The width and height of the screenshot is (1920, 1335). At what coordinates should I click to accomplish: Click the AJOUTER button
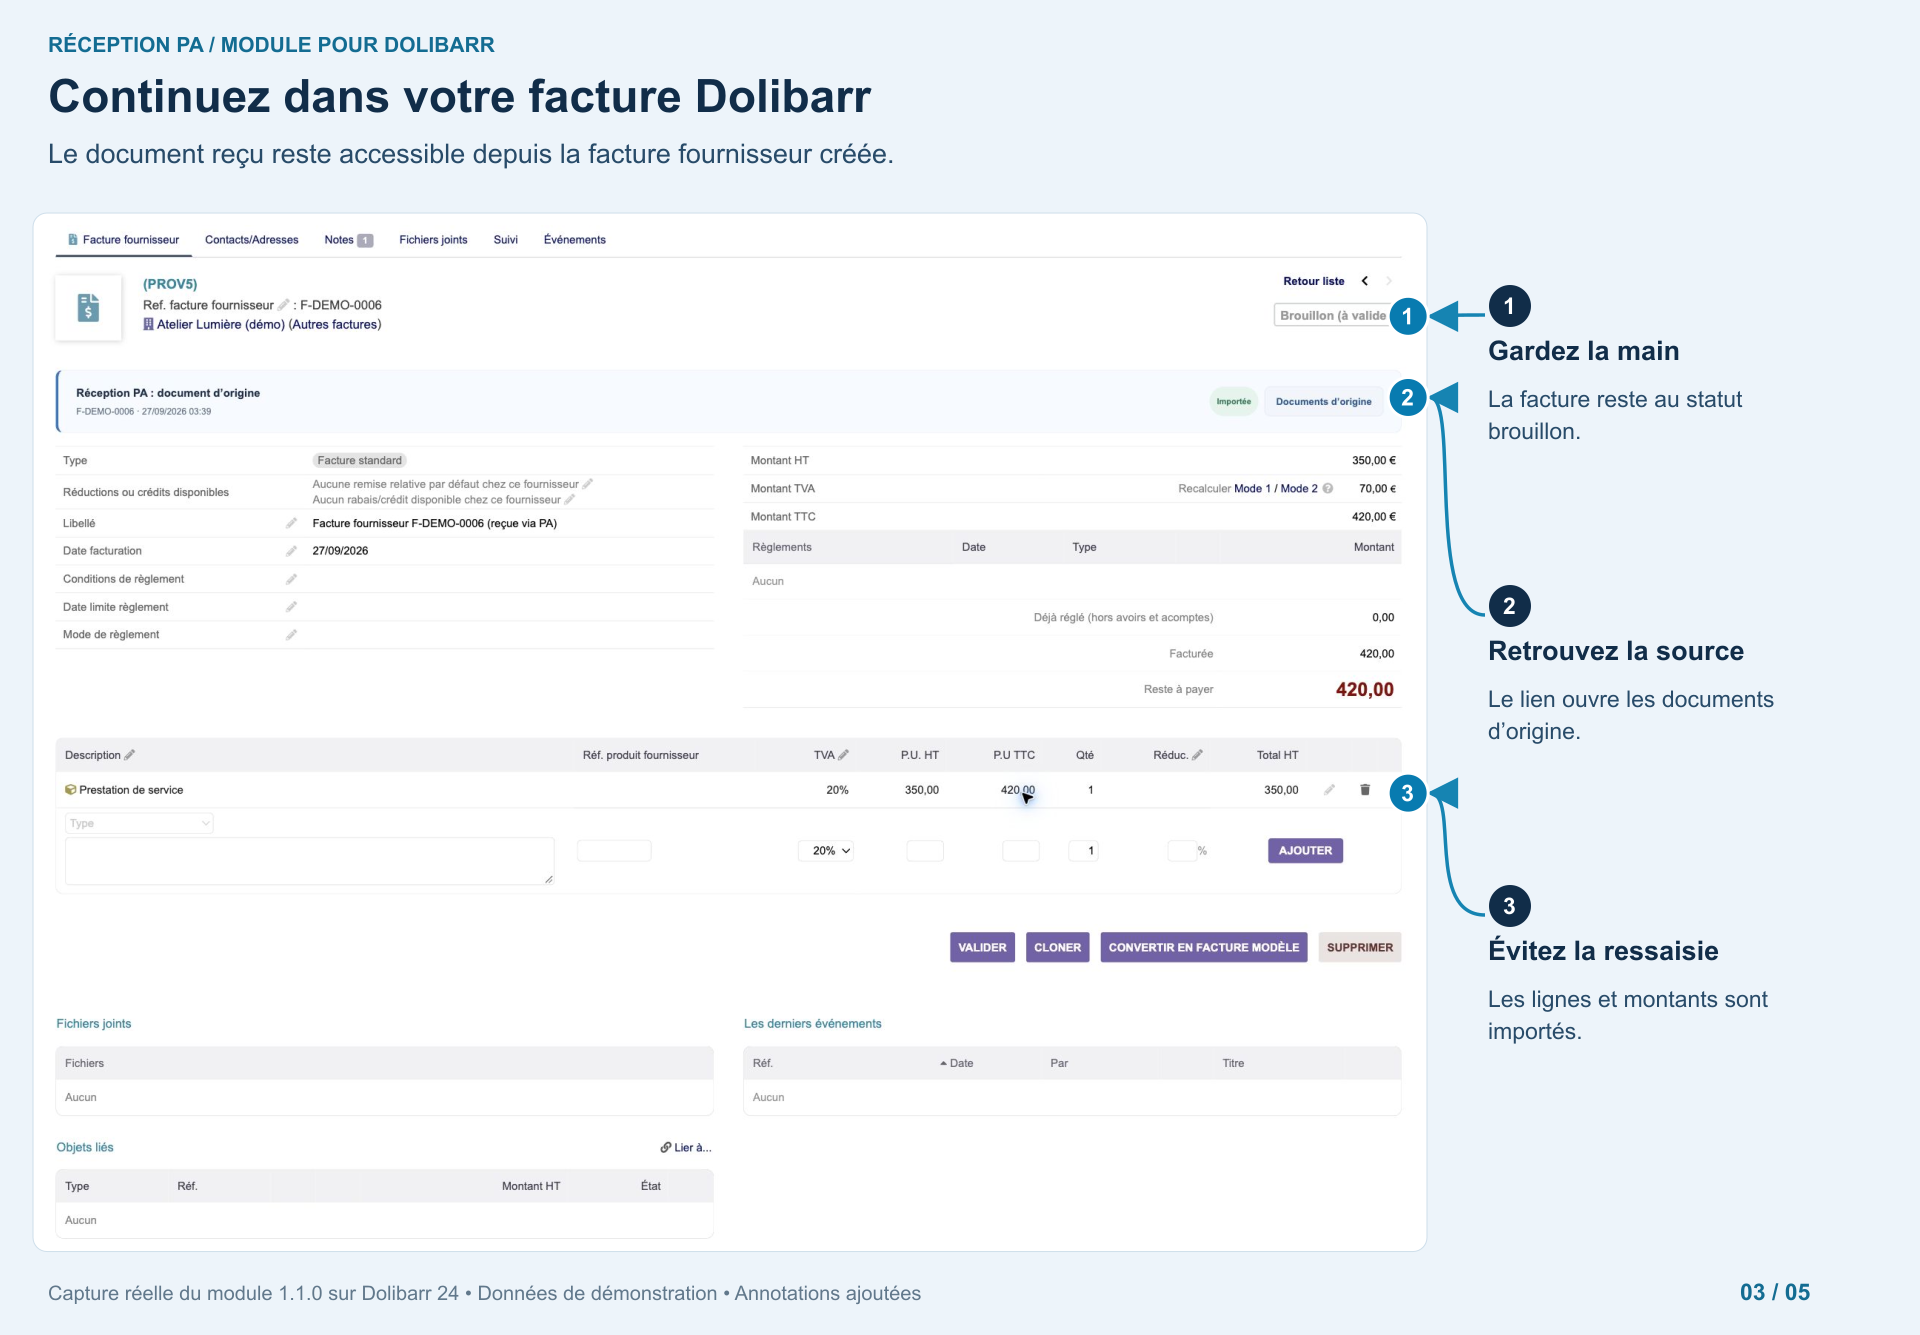(x=1305, y=851)
